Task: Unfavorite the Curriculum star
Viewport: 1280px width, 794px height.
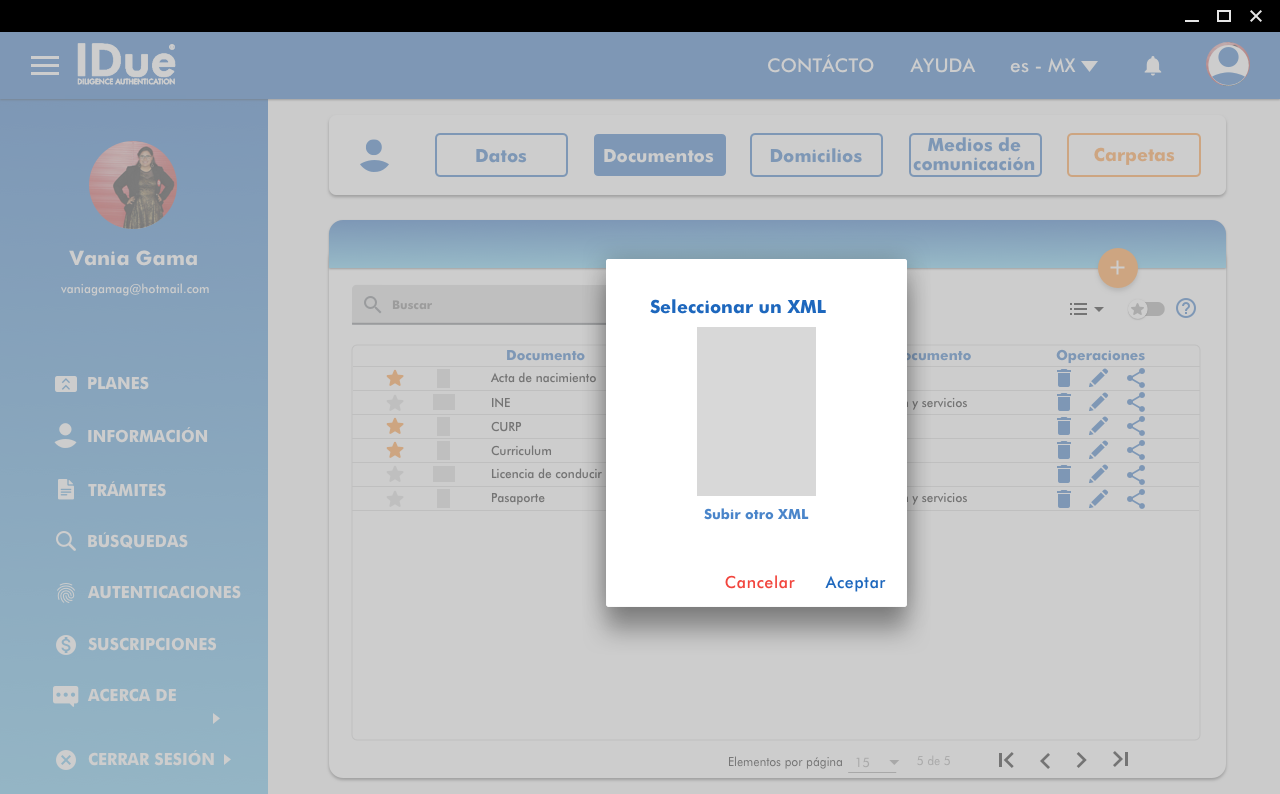Action: point(395,450)
